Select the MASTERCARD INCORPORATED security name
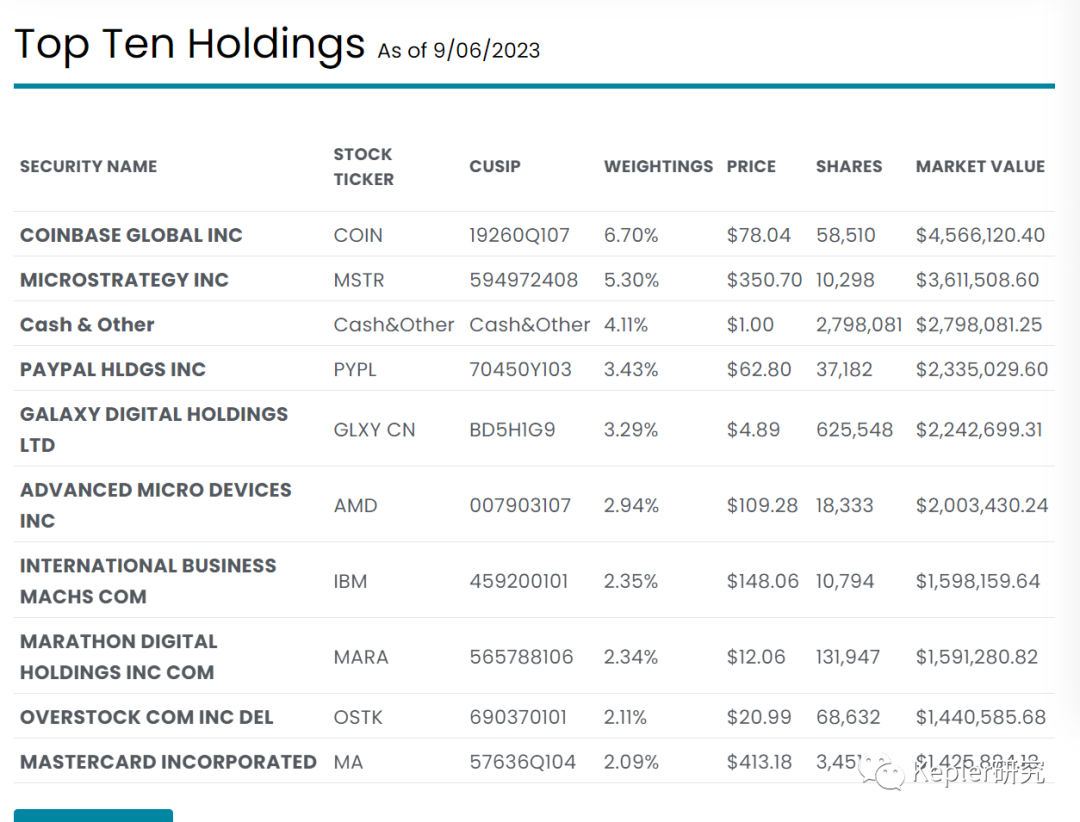Image resolution: width=1080 pixels, height=822 pixels. coord(168,763)
